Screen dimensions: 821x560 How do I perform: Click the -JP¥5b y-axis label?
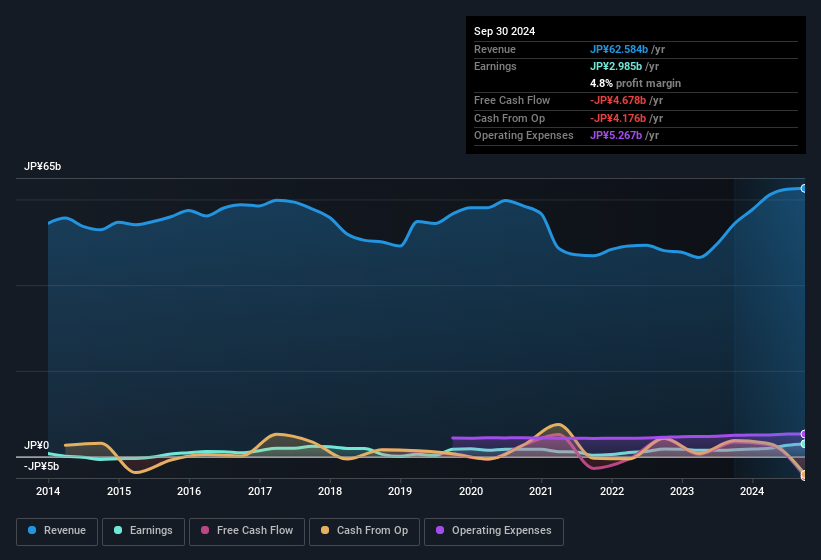click(x=41, y=466)
